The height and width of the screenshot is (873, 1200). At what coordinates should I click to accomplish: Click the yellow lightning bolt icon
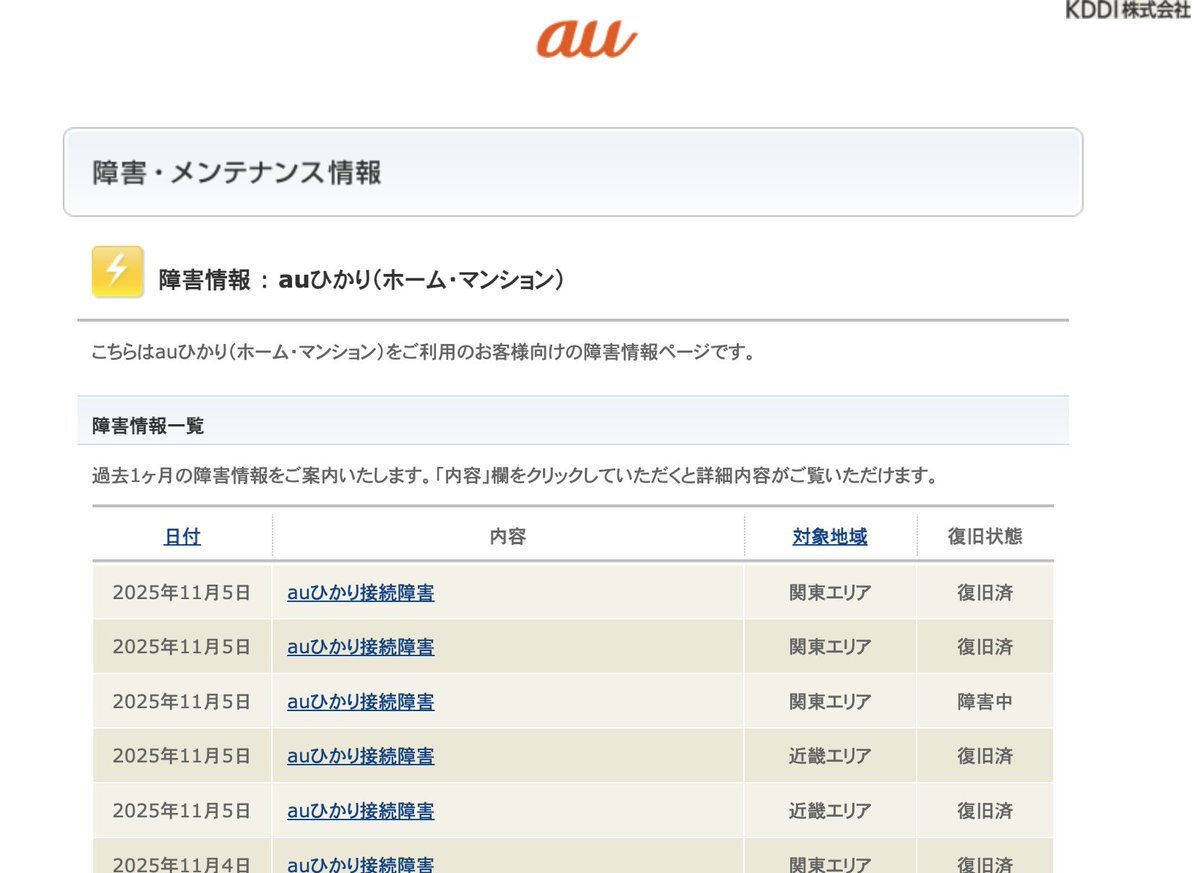(117, 272)
